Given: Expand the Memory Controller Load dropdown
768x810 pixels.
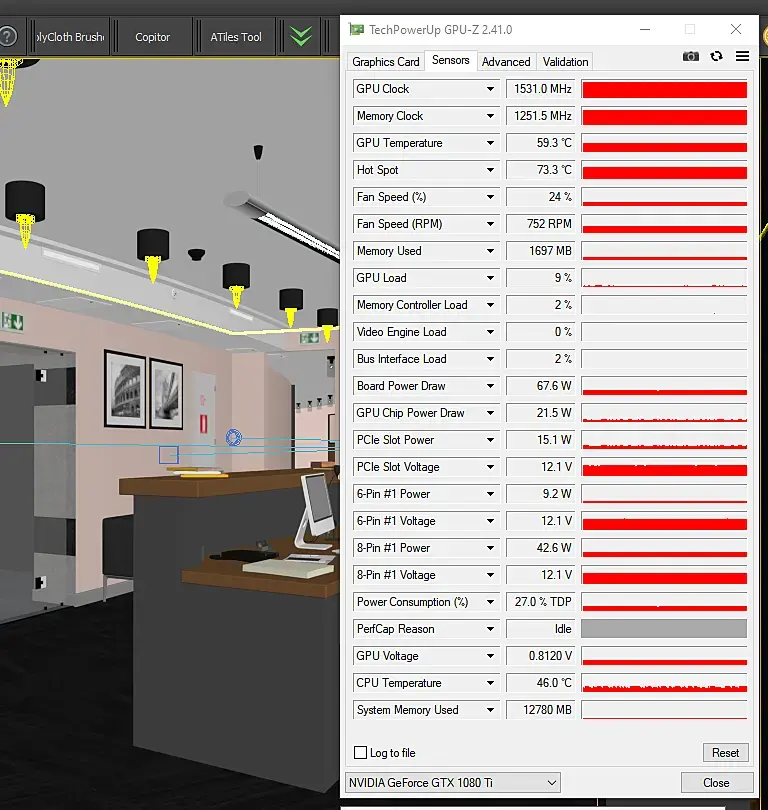Looking at the screenshot, I should pyautogui.click(x=490, y=305).
